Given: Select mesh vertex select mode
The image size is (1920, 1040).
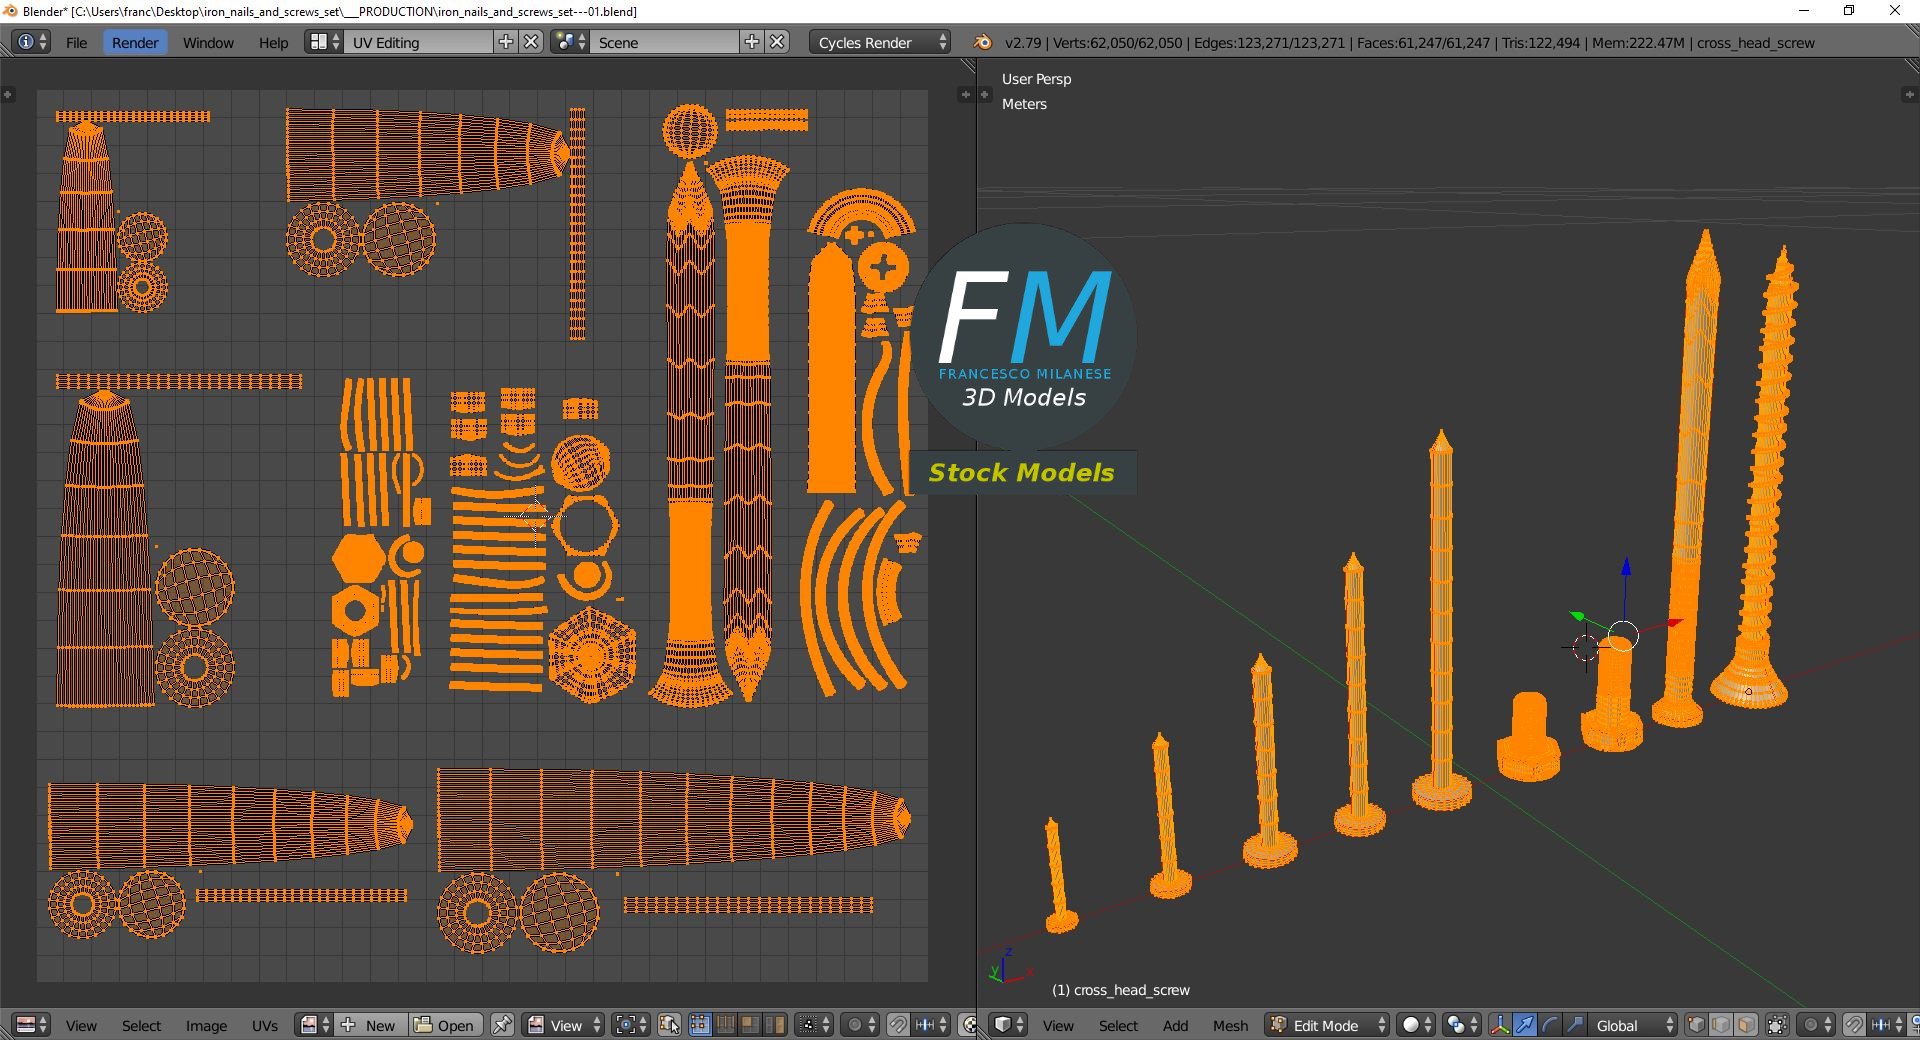Looking at the screenshot, I should click(1697, 1025).
